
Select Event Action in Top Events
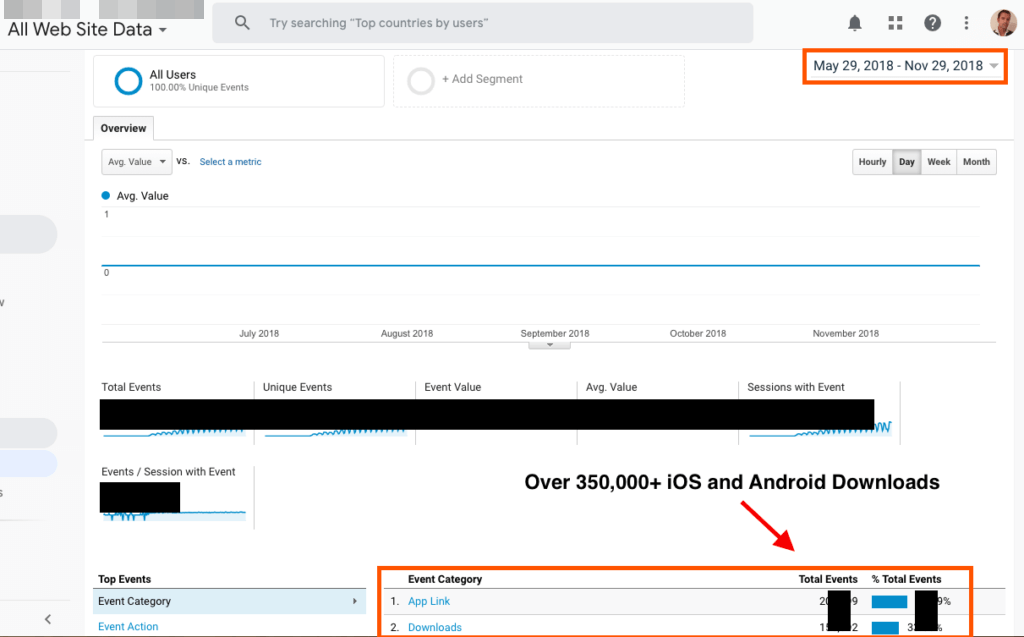128,627
